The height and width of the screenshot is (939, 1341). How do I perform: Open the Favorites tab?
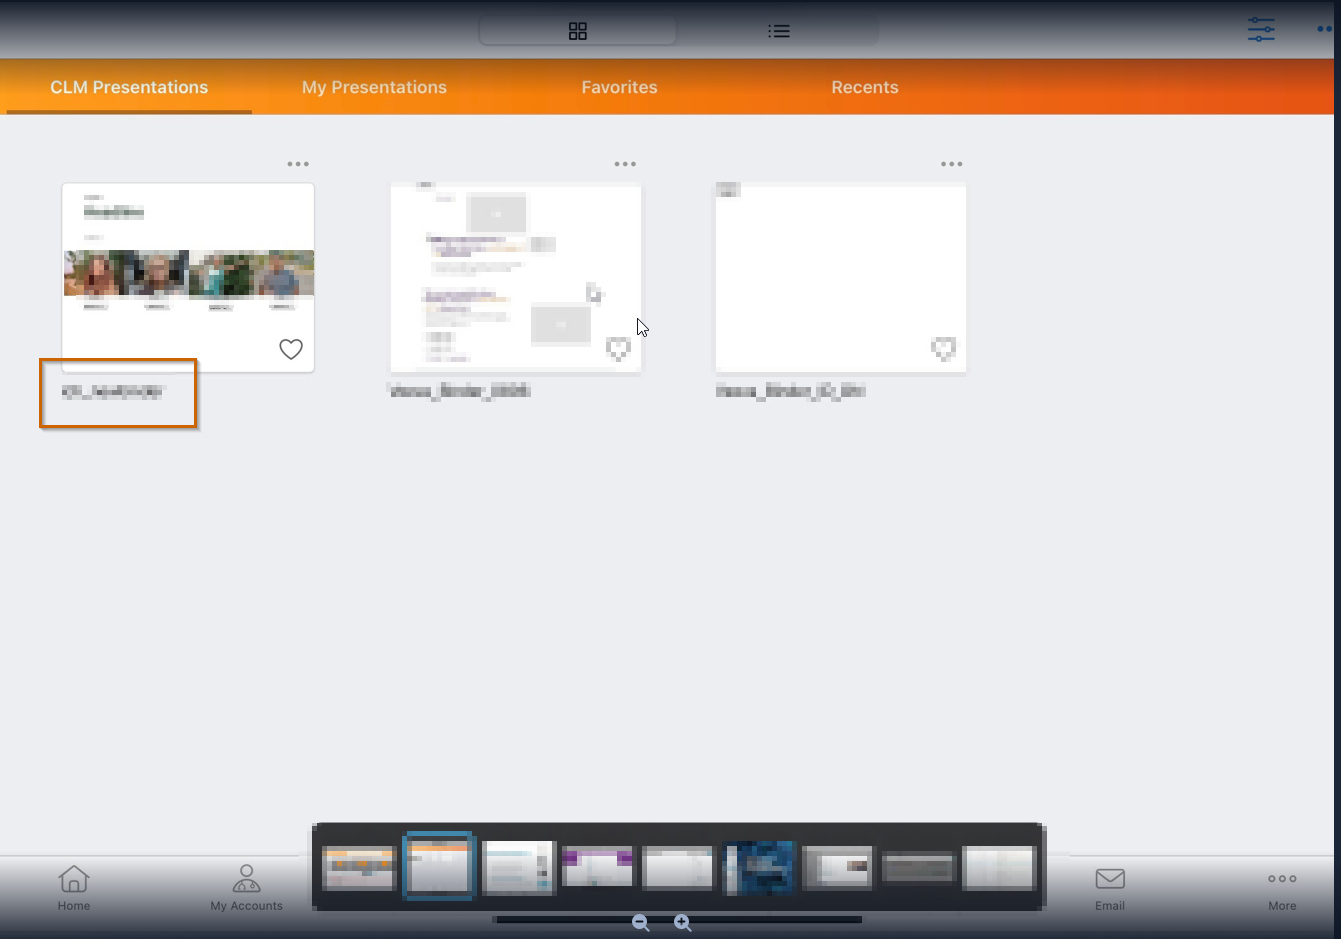pyautogui.click(x=619, y=87)
